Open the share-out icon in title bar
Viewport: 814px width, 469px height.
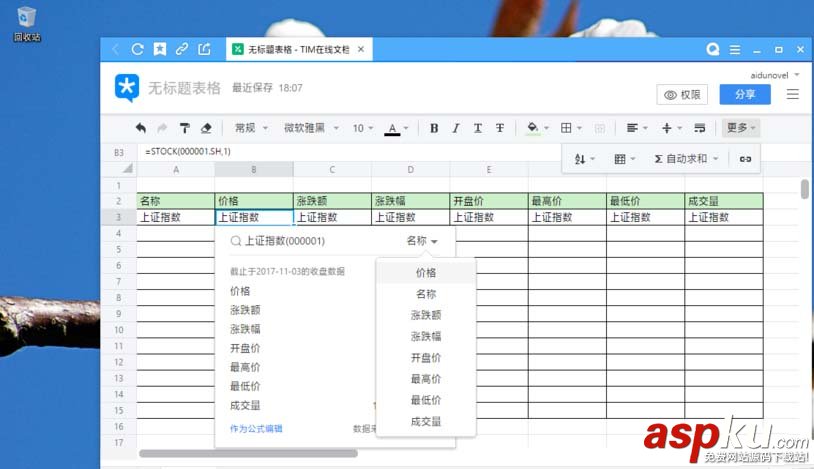(x=204, y=49)
